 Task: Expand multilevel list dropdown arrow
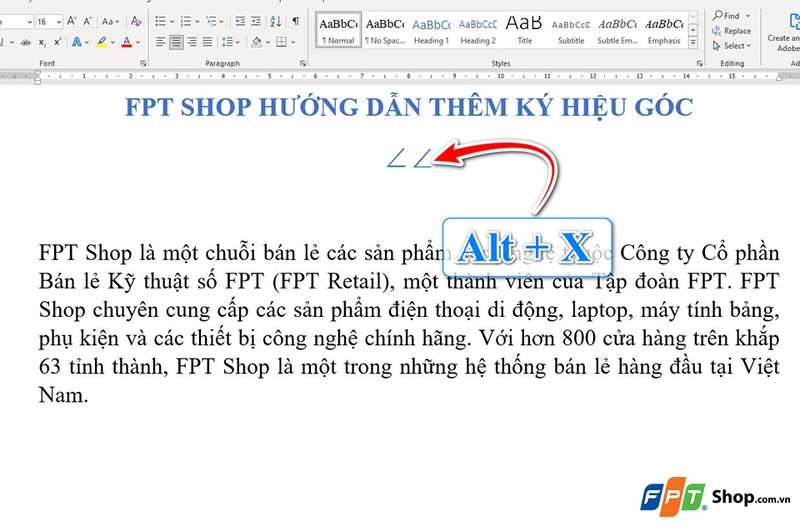click(221, 21)
